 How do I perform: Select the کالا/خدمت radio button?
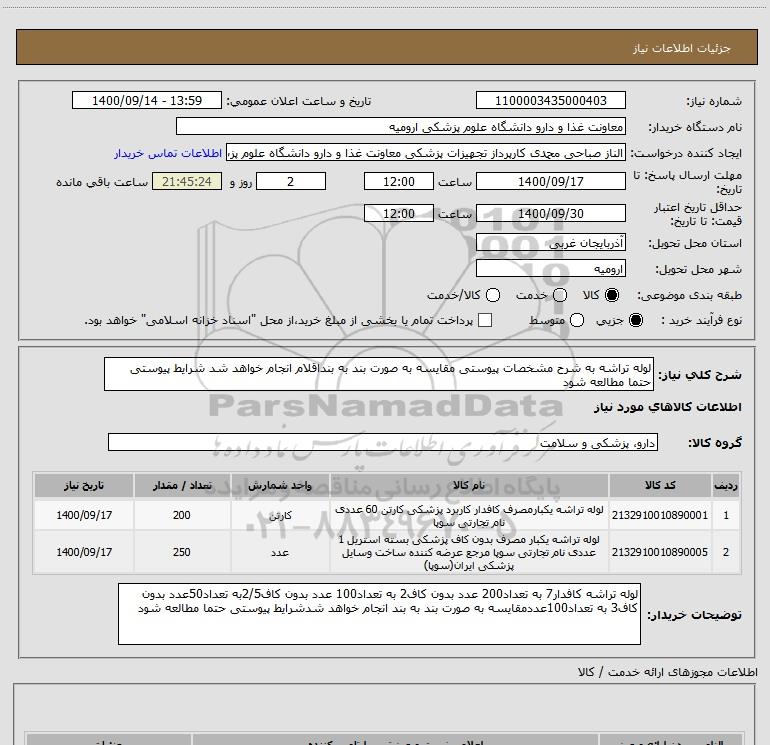(493, 295)
